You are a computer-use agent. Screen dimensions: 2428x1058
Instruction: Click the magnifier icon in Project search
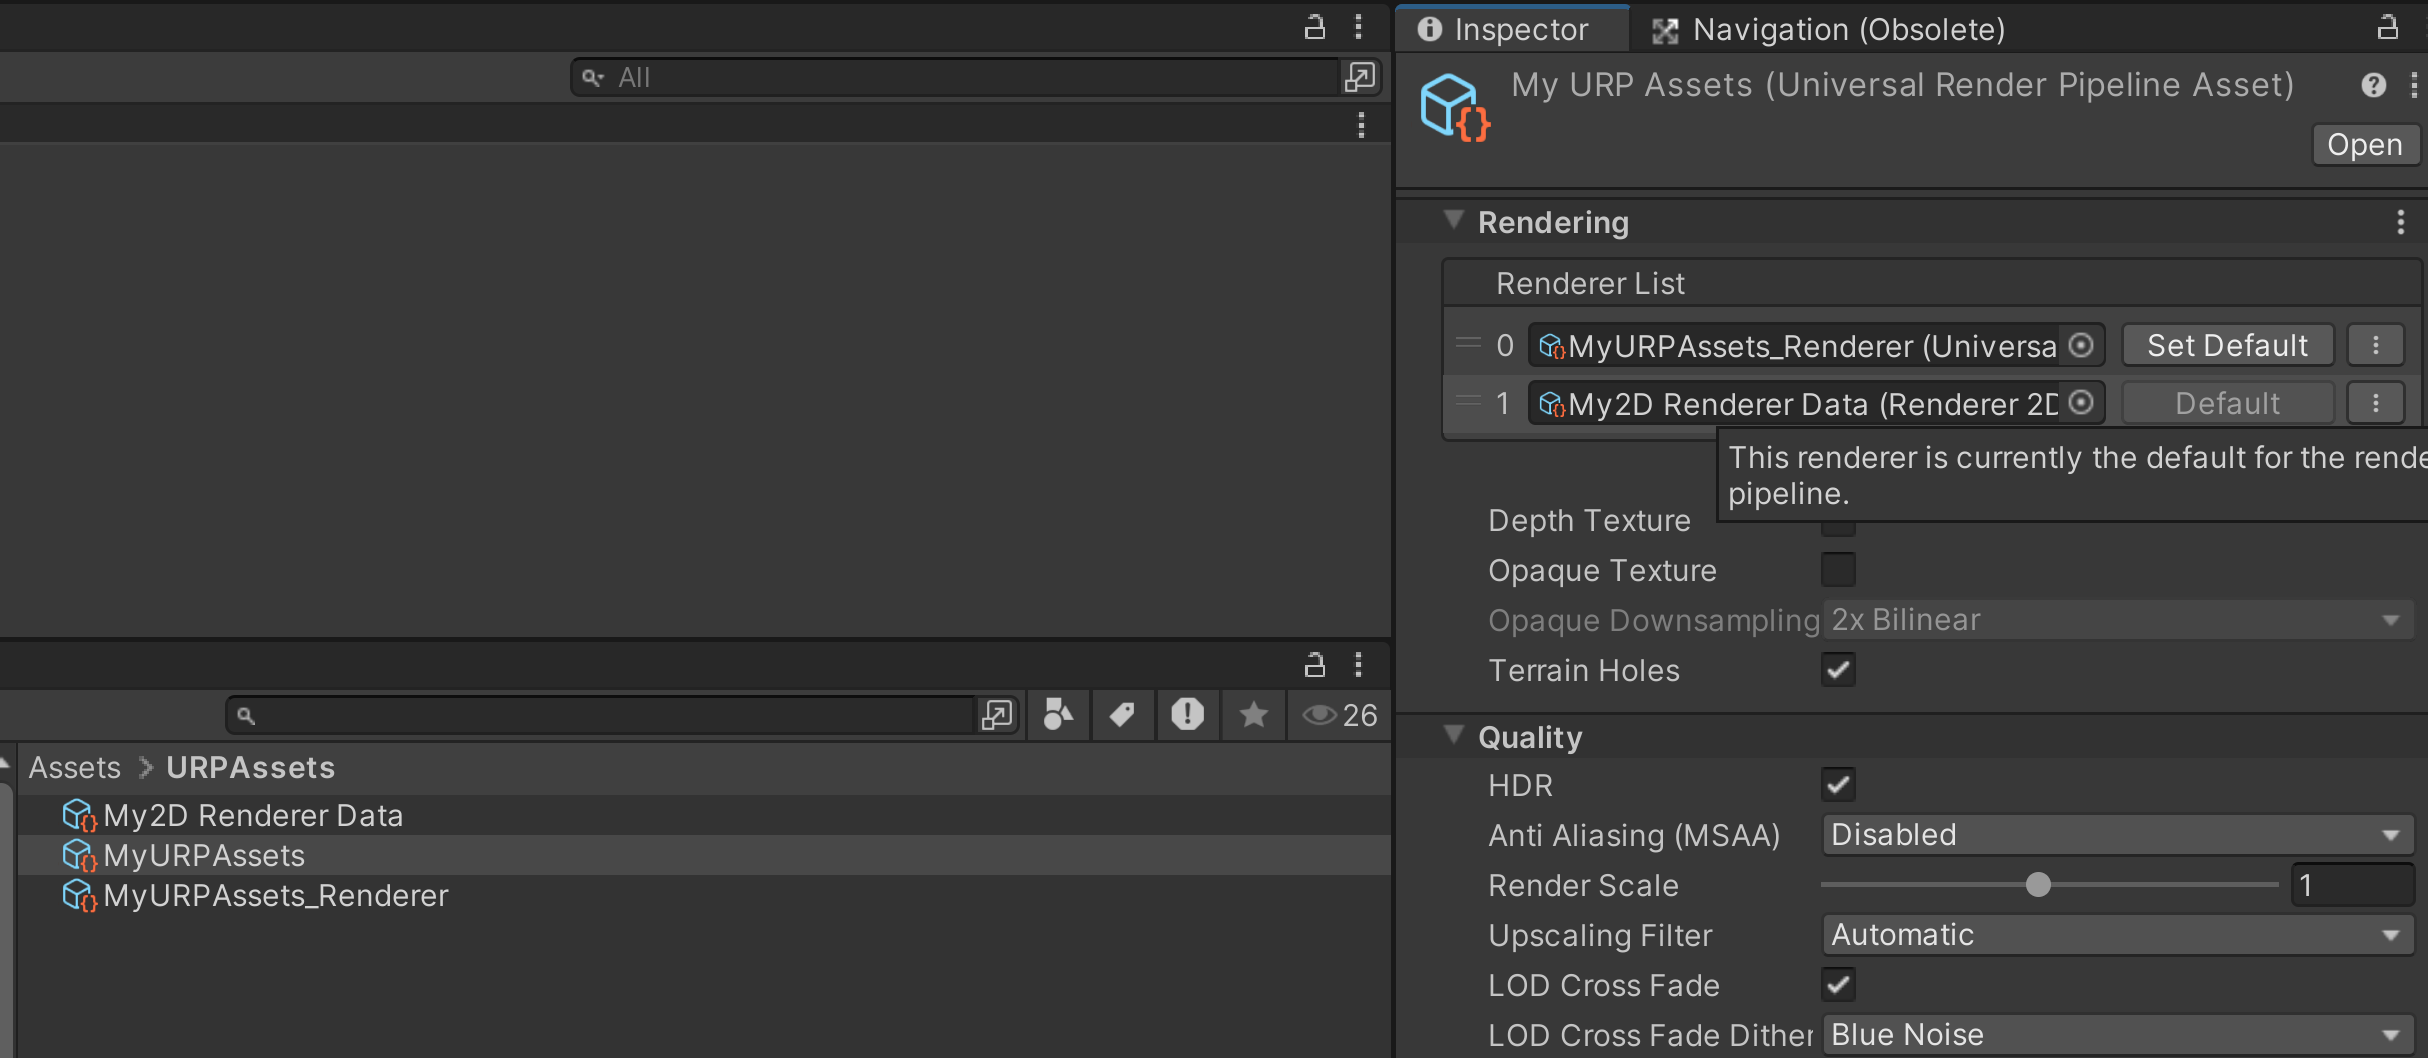(x=245, y=716)
